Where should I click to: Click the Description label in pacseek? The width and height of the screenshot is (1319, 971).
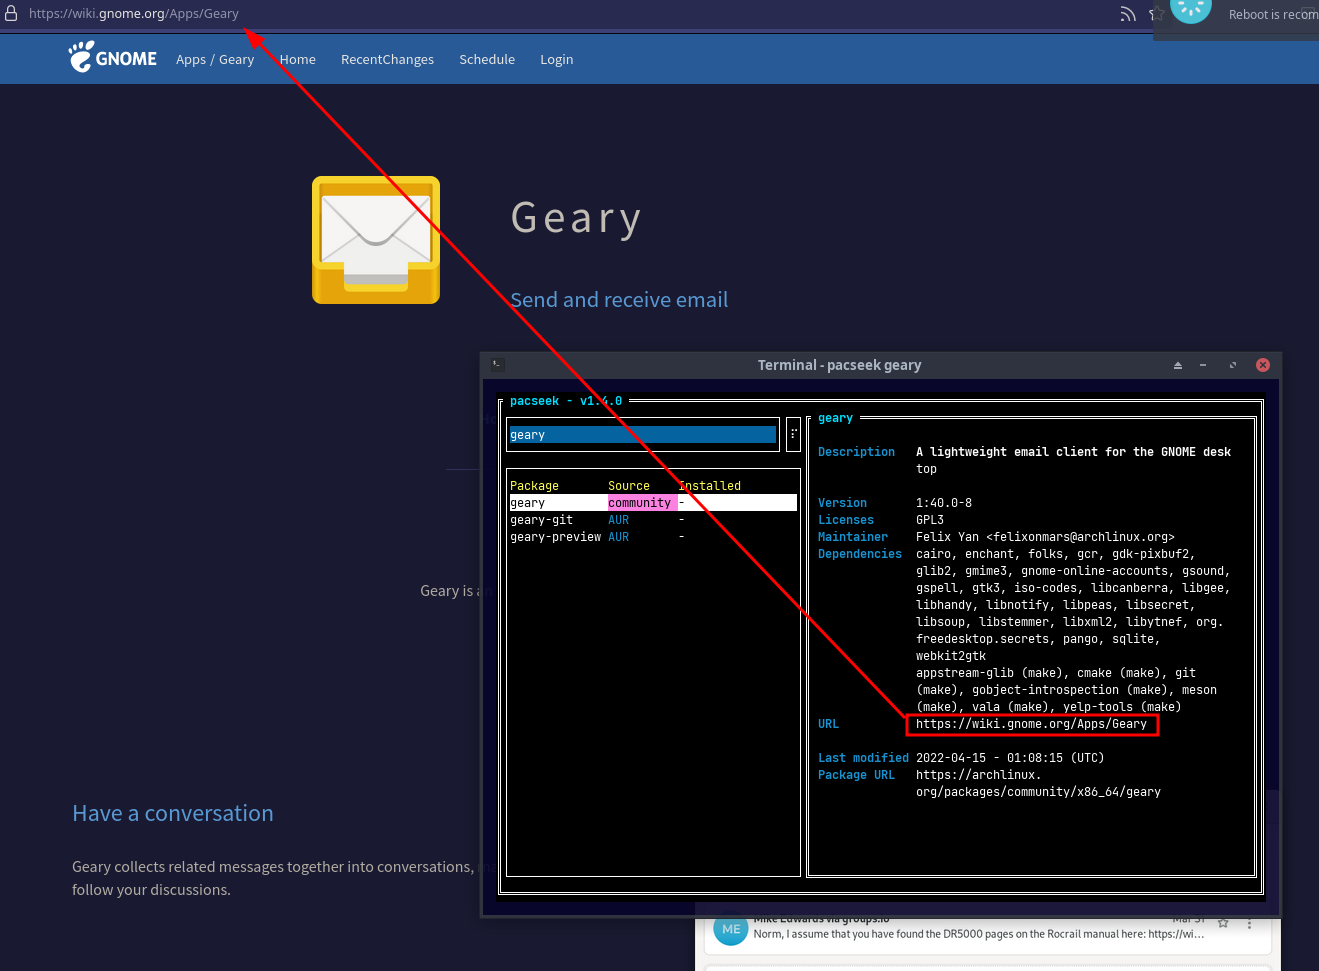857,452
